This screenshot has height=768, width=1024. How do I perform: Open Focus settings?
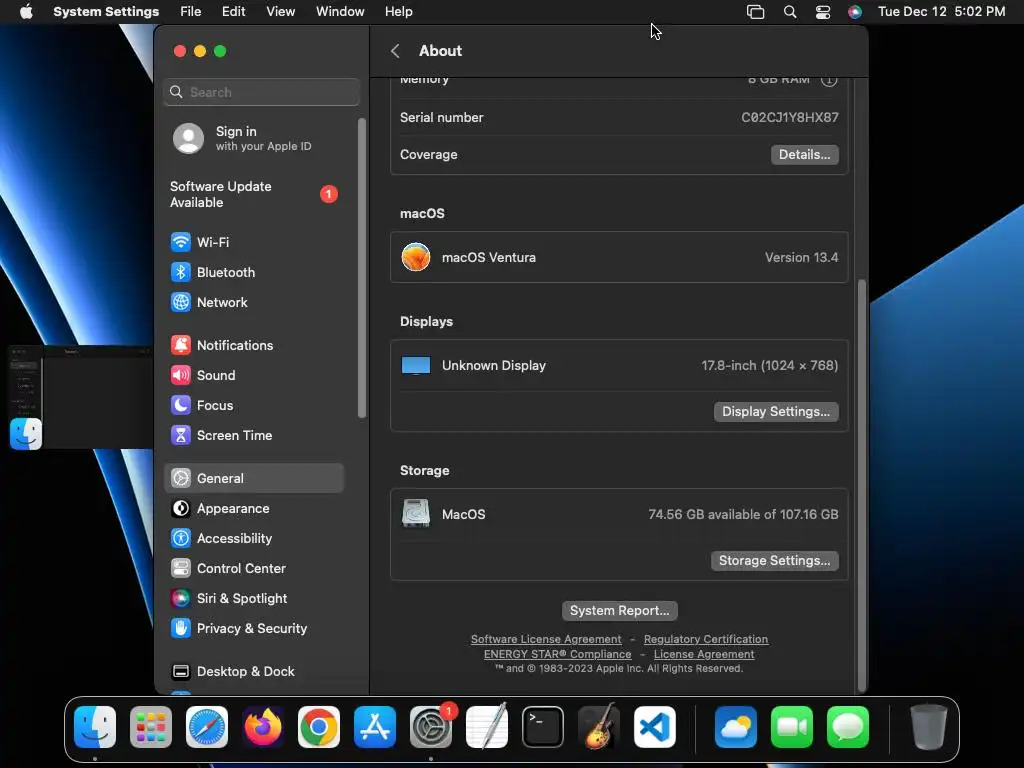tap(253, 406)
